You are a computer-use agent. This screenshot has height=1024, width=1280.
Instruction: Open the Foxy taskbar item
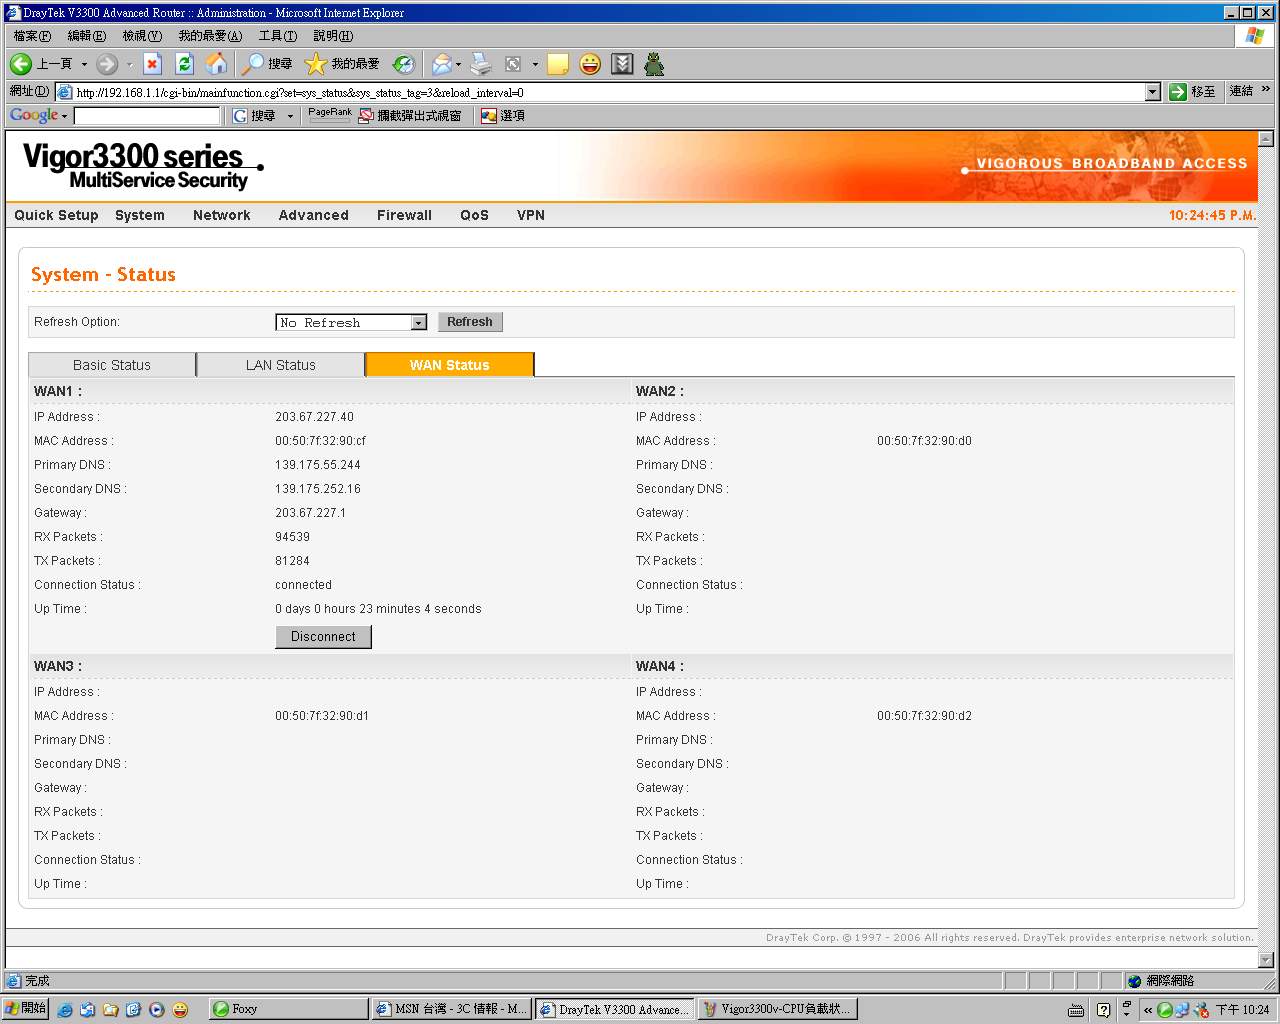[x=288, y=1009]
